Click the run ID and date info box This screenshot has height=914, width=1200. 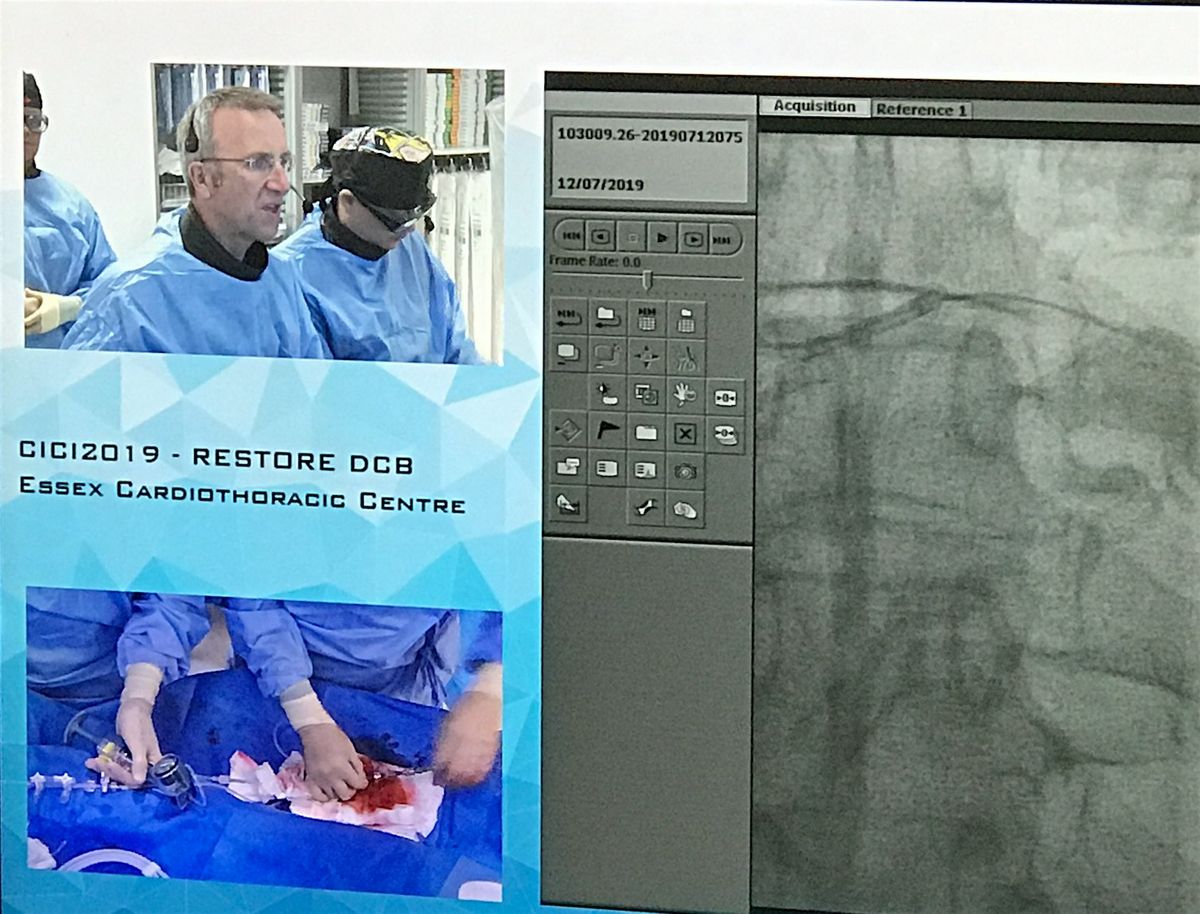(x=649, y=160)
